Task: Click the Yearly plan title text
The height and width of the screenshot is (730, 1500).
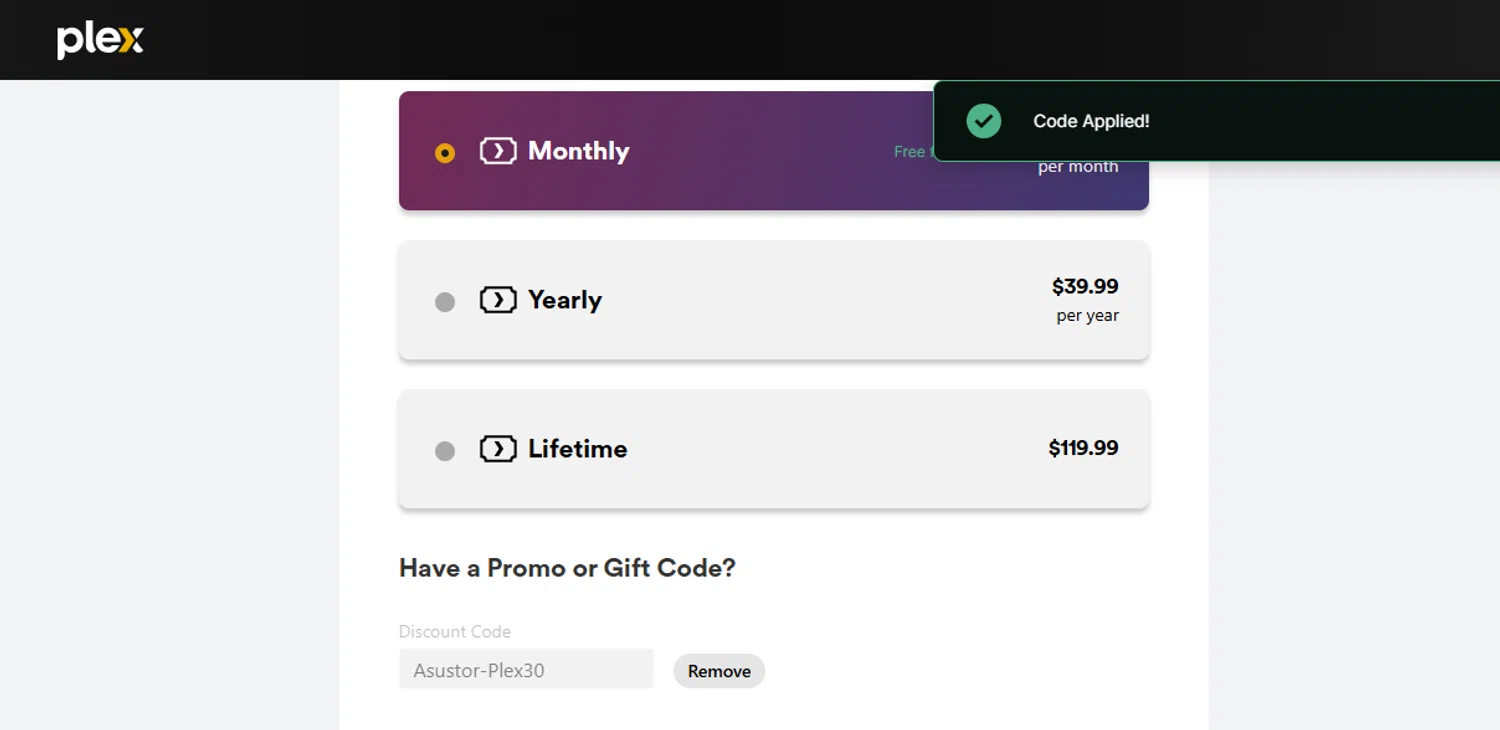Action: pyautogui.click(x=565, y=300)
